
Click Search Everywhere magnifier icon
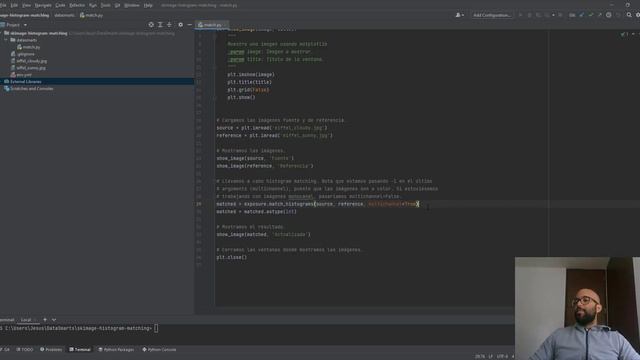click(x=629, y=15)
